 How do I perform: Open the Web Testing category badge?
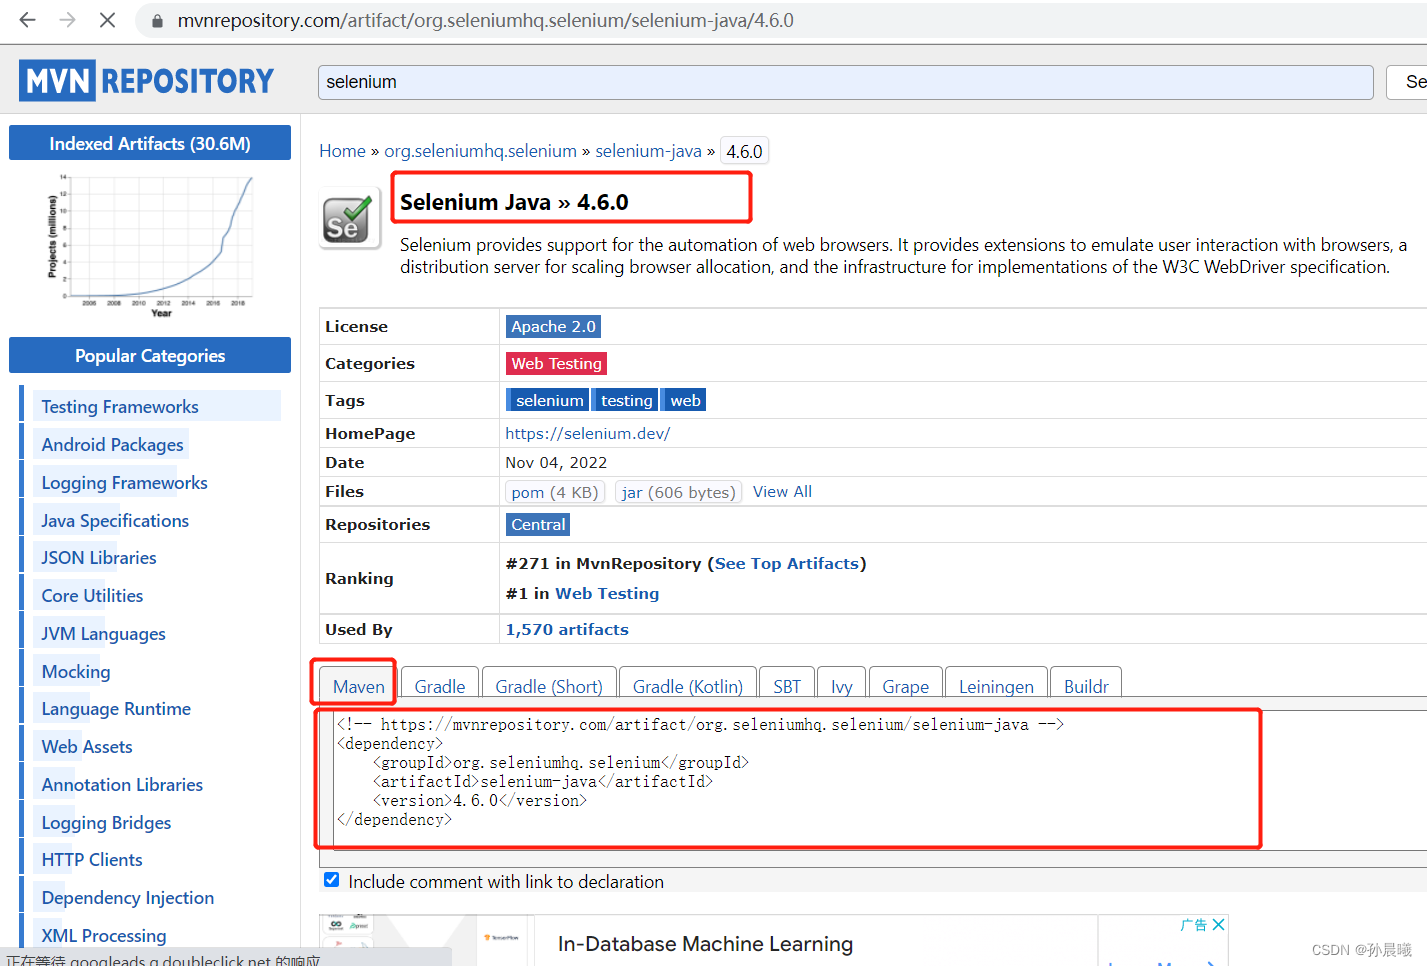coord(556,363)
